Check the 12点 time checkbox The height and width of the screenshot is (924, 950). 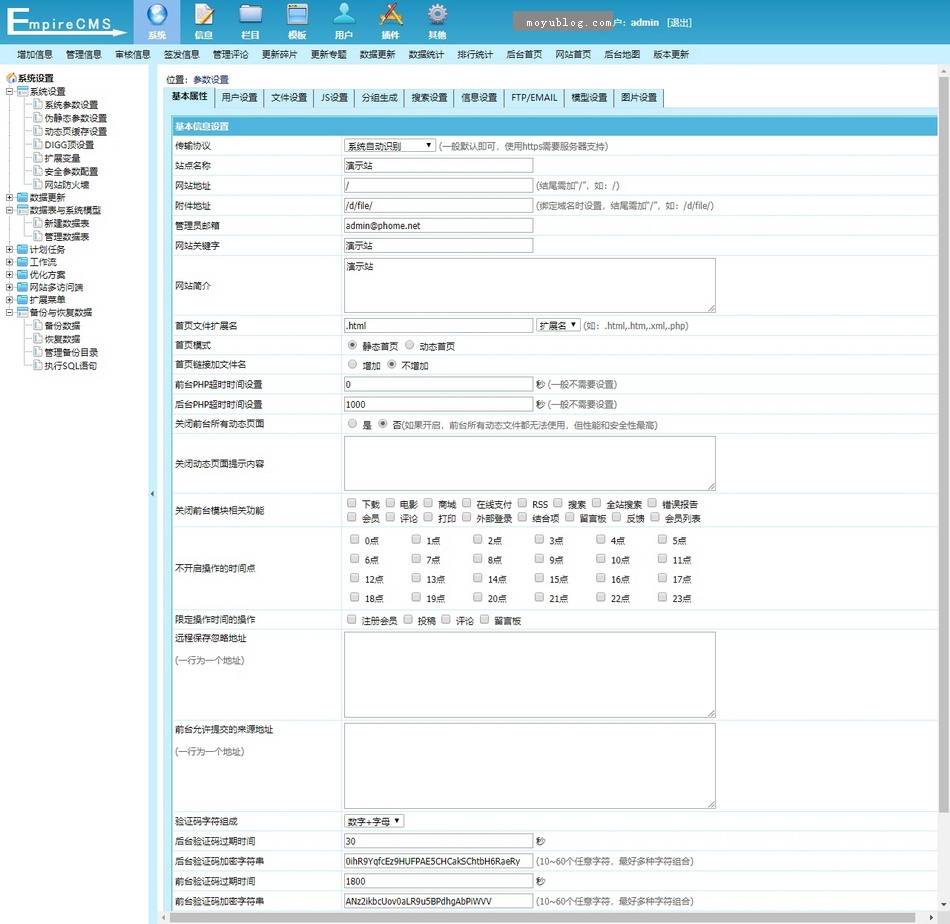coord(354,578)
